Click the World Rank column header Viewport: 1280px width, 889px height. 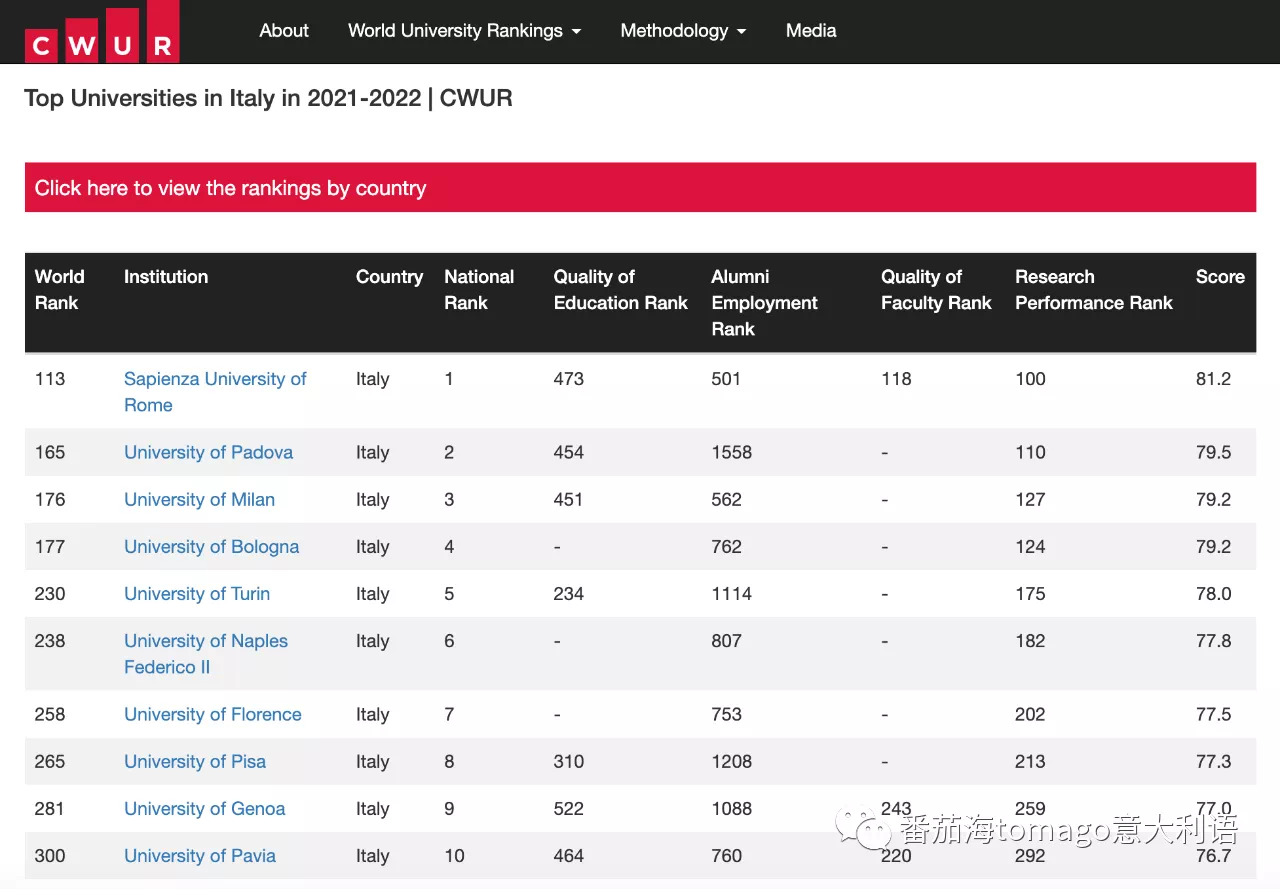pos(59,290)
